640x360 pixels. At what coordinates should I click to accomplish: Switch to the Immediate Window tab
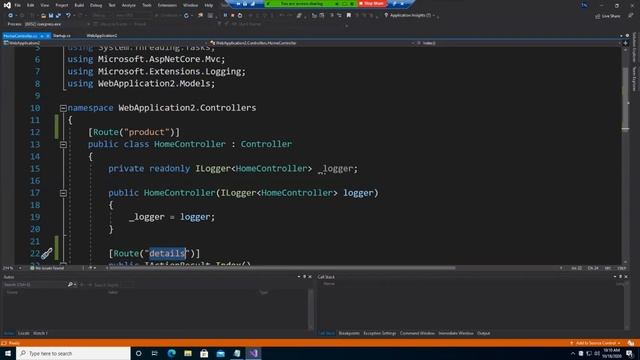456,333
